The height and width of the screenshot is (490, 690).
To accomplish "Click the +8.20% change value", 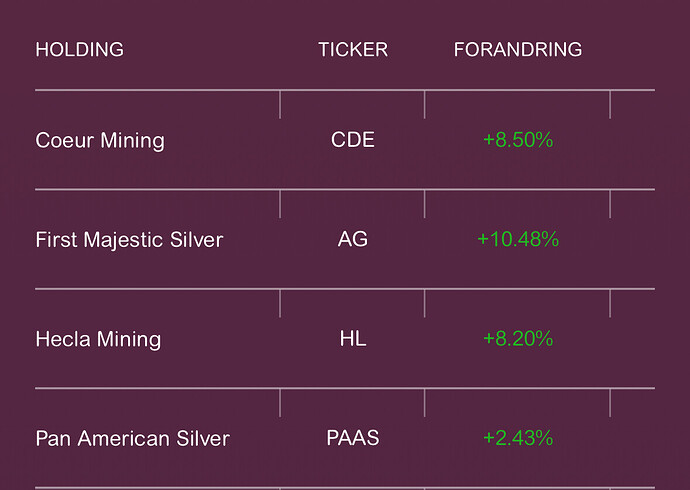I will click(518, 339).
